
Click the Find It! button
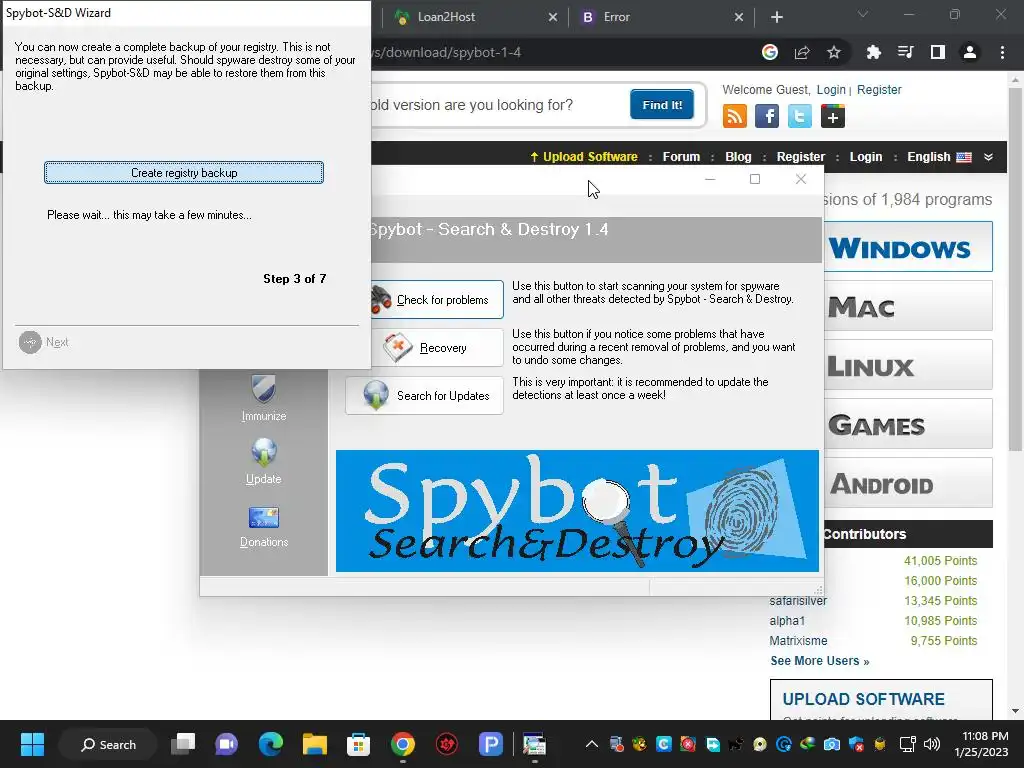pos(662,105)
